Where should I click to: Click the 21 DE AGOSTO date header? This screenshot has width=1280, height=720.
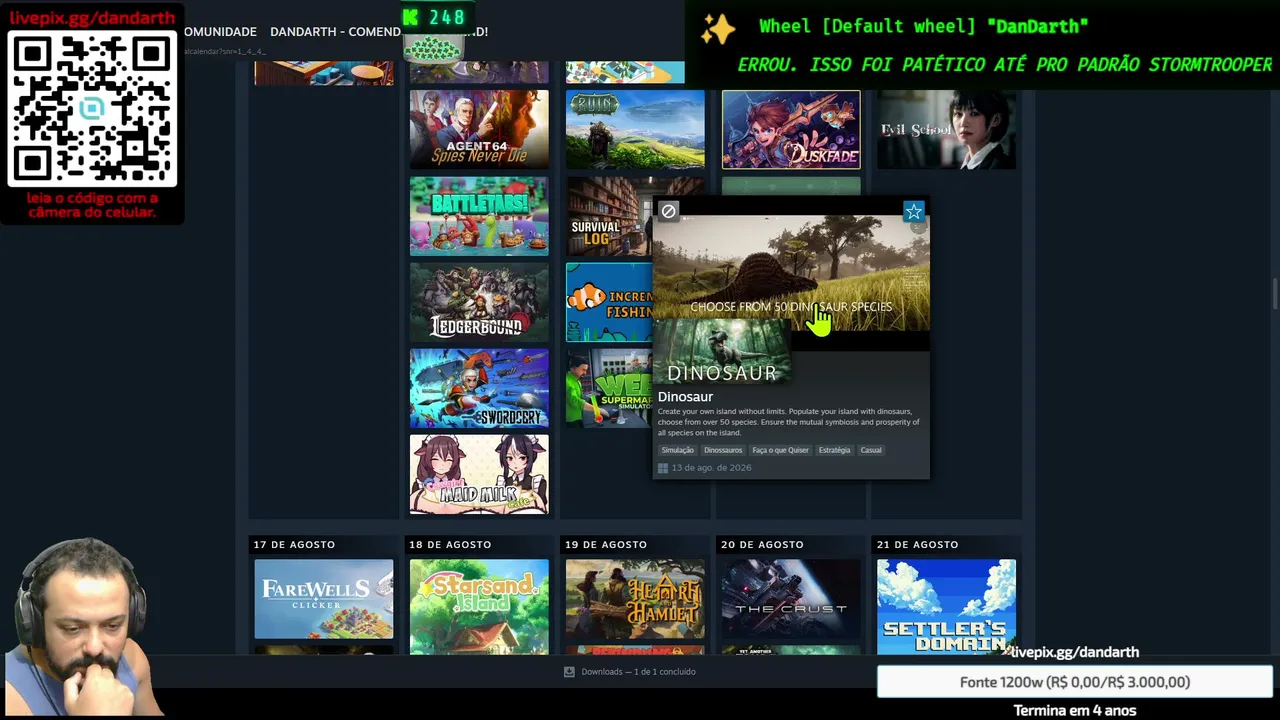point(918,545)
